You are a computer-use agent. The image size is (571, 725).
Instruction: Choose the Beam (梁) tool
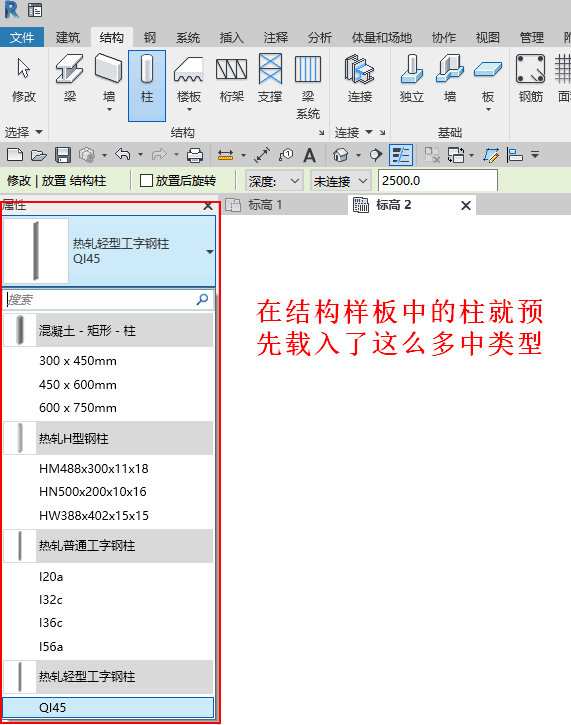click(70, 80)
